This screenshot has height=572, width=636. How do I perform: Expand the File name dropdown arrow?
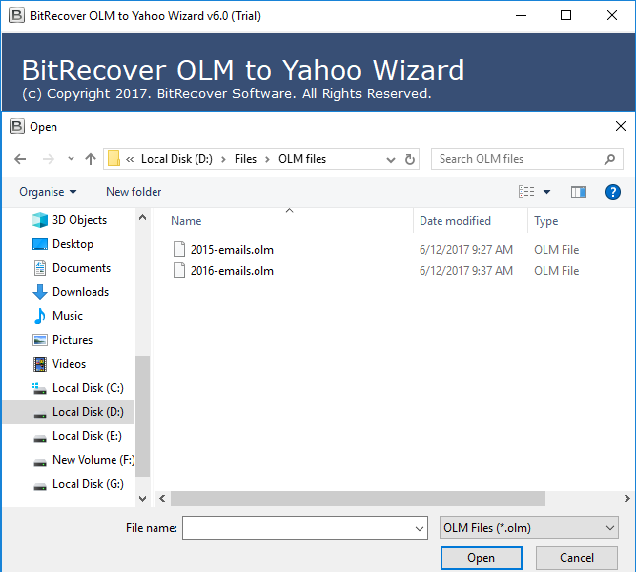(x=419, y=529)
